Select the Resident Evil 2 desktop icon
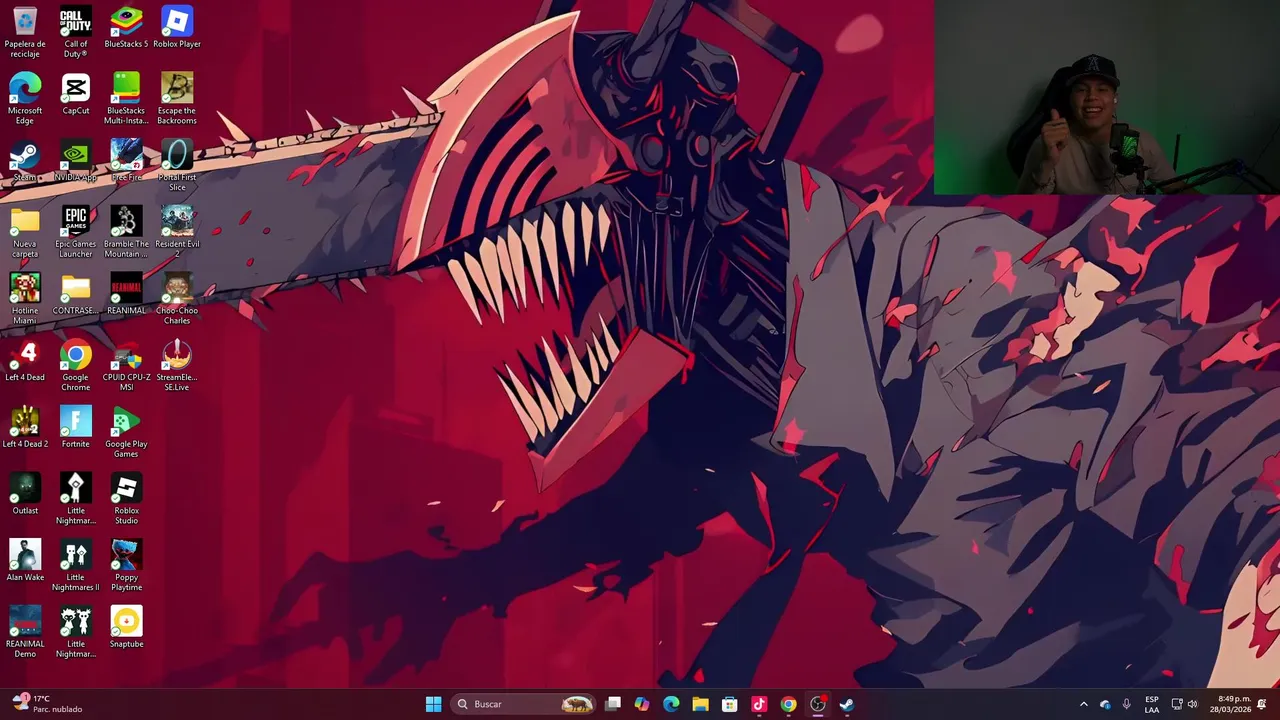1280x720 pixels. point(177,232)
